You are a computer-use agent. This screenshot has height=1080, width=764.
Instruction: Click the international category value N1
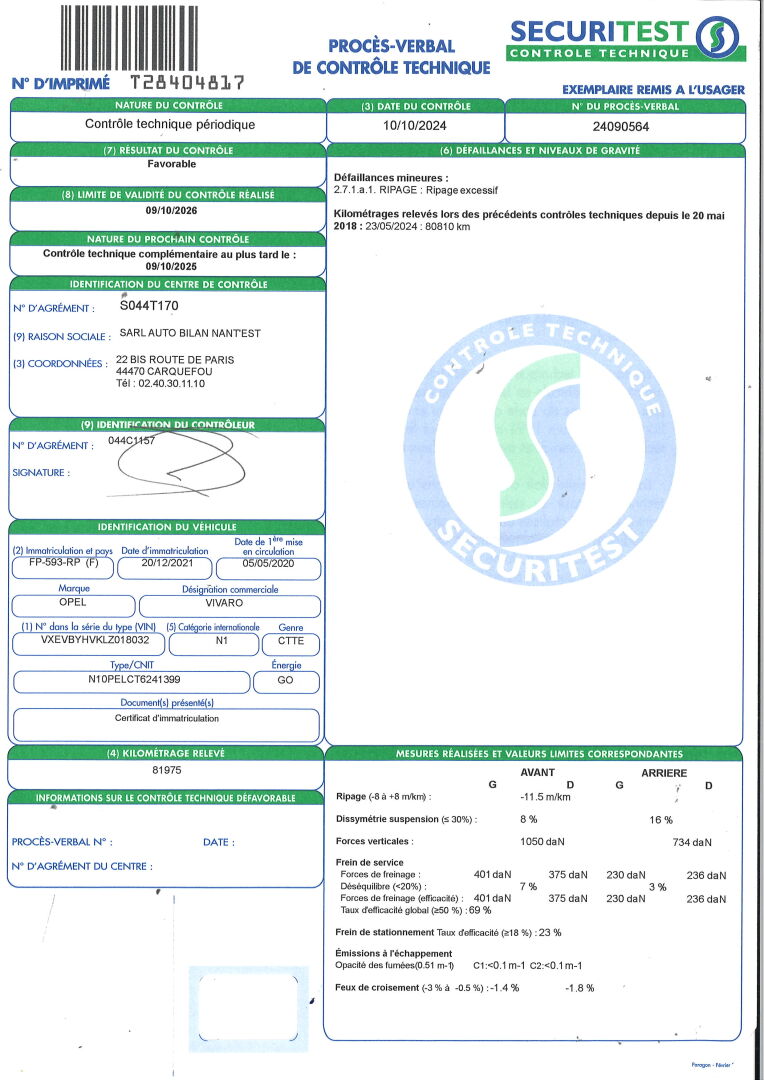tap(221, 641)
